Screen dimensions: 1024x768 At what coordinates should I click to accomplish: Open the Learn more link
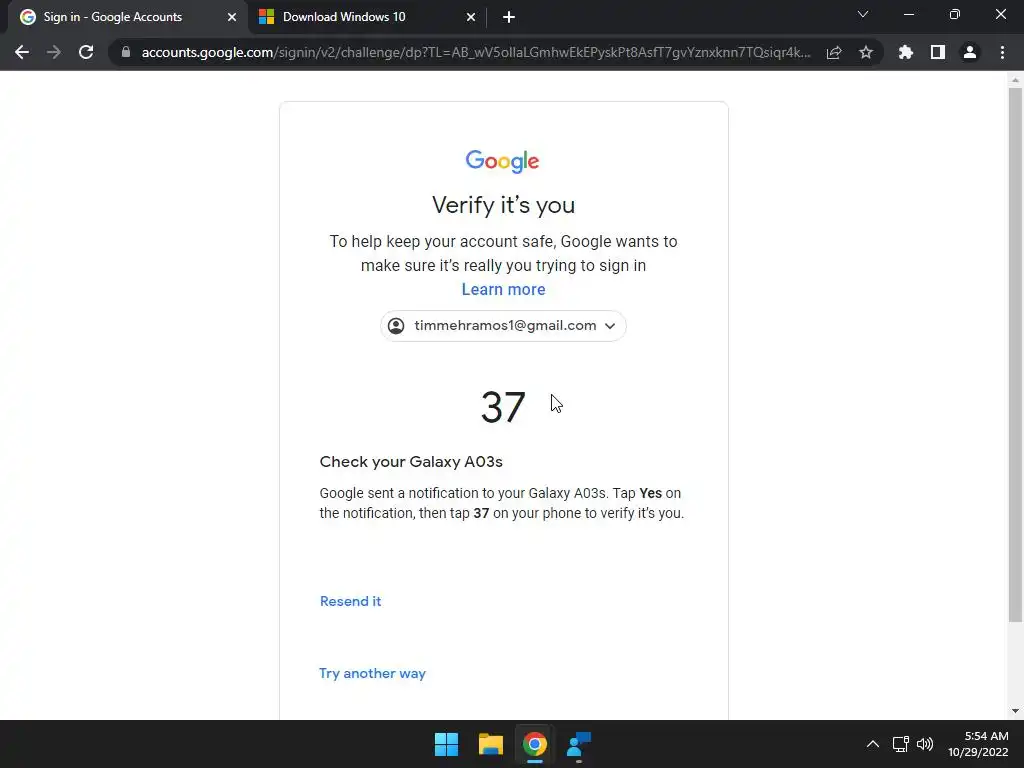[504, 289]
